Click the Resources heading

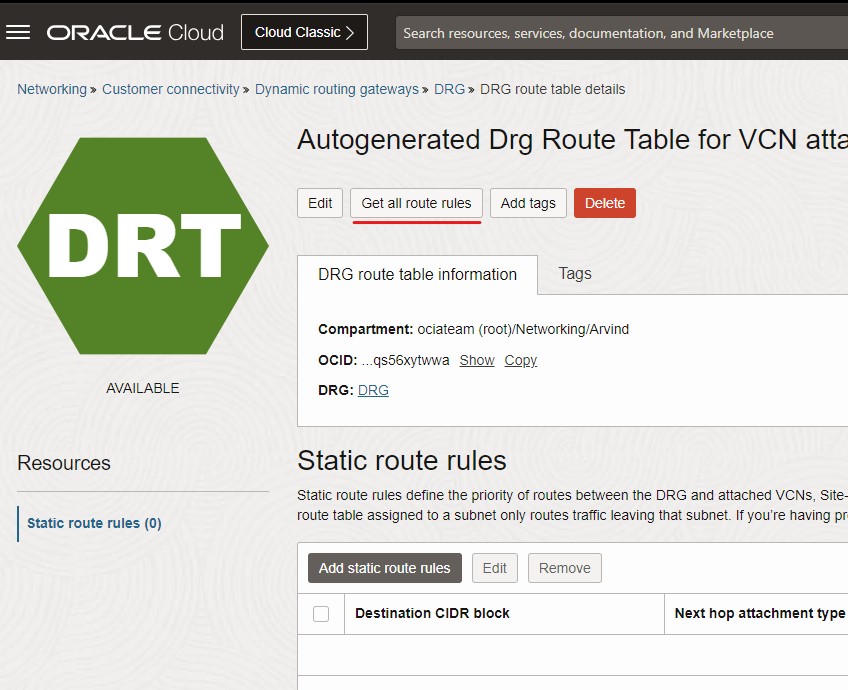tap(64, 463)
